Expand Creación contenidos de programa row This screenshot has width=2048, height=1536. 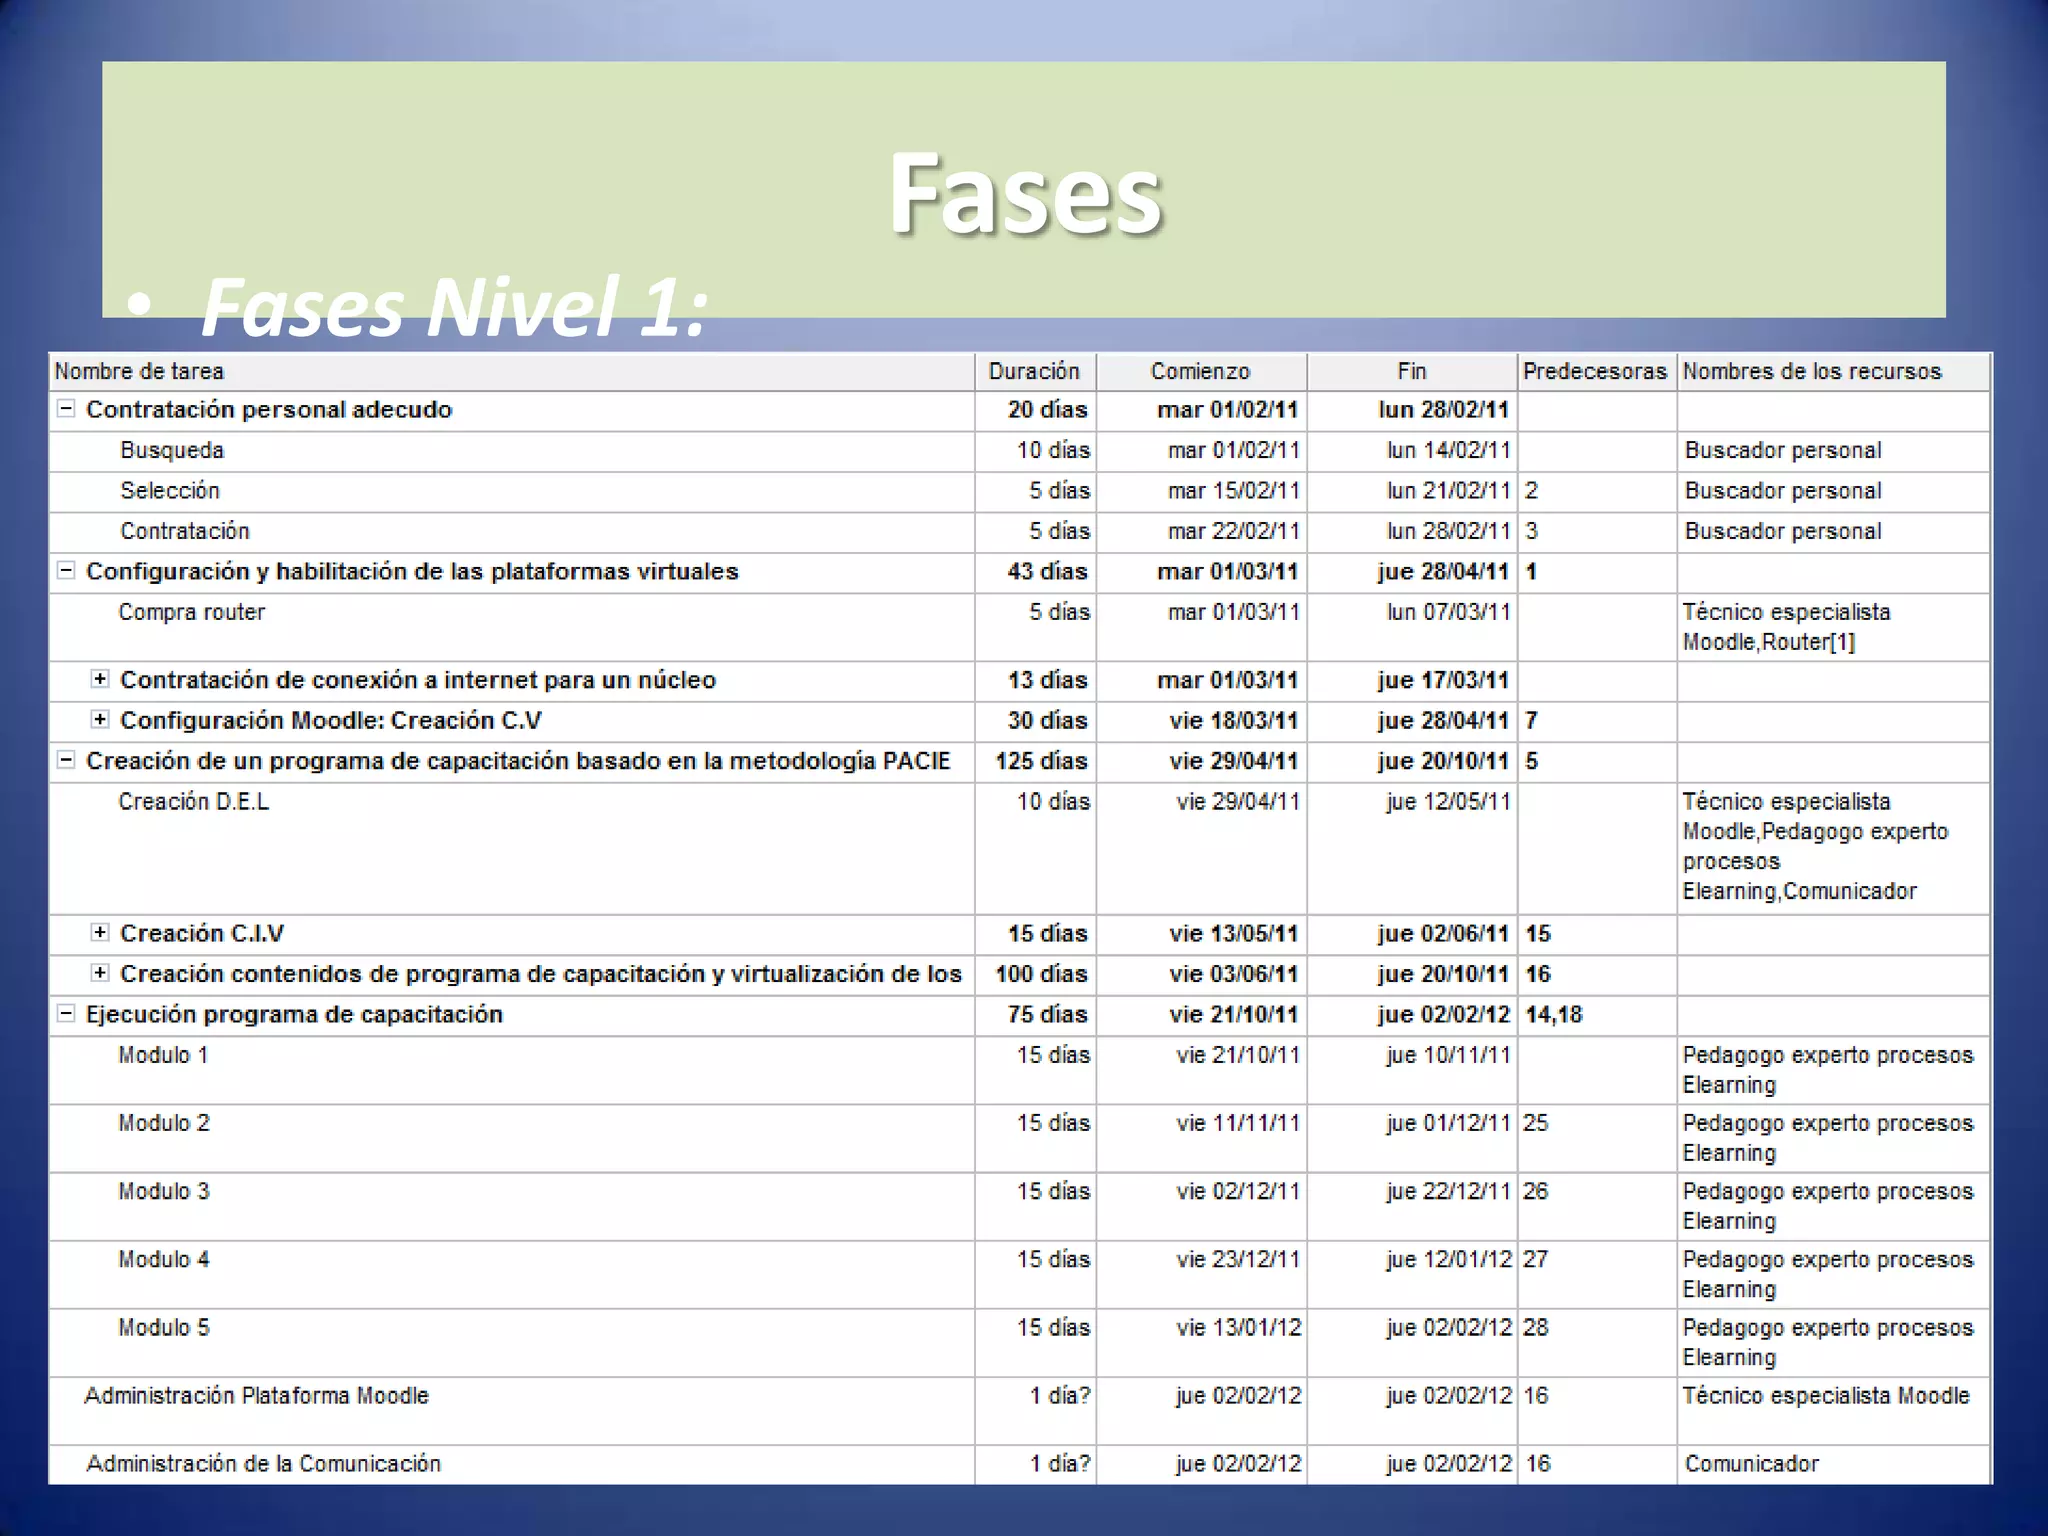click(x=100, y=972)
